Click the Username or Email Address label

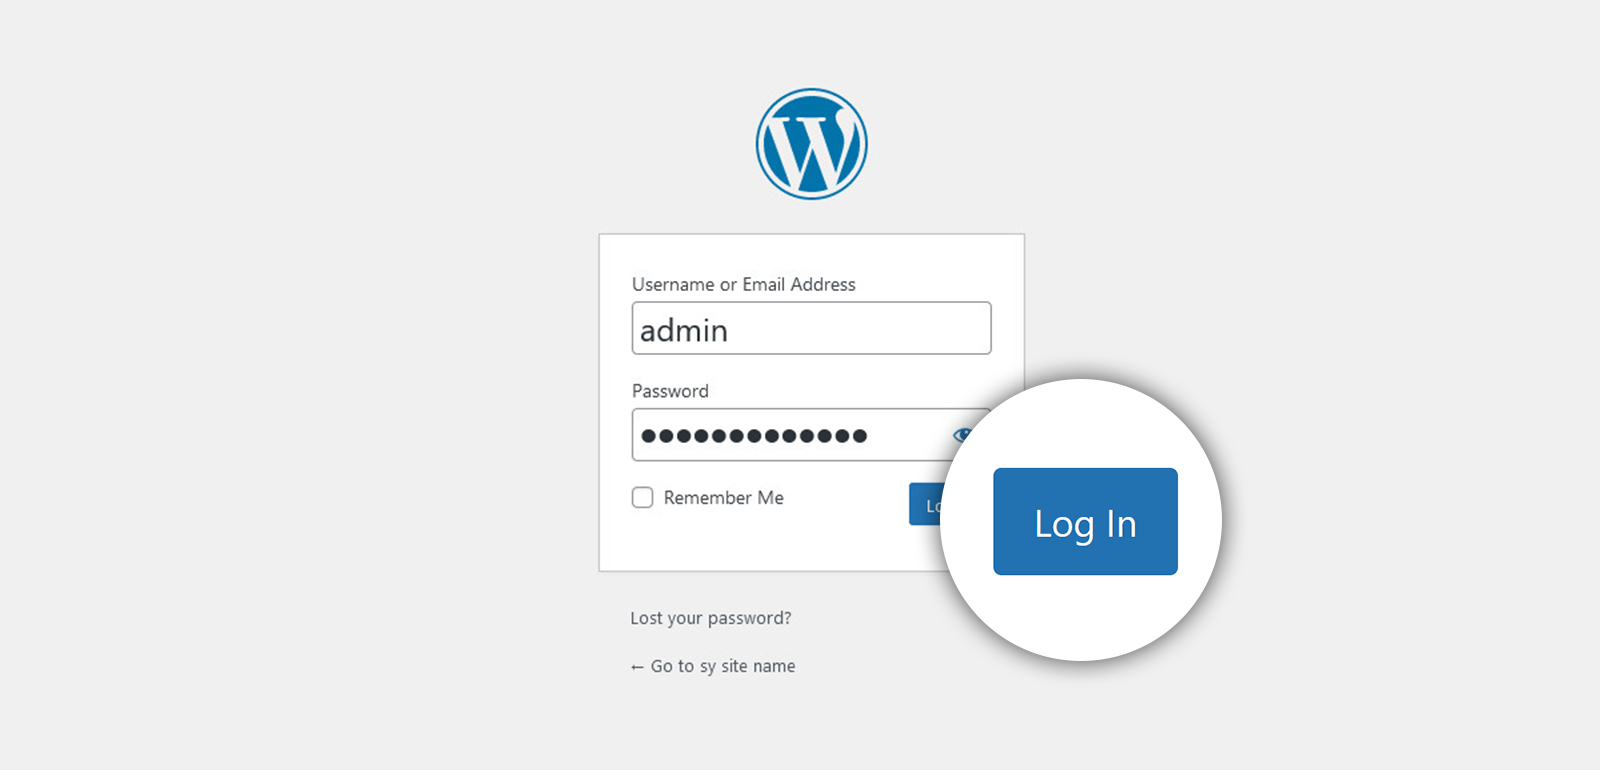click(743, 284)
